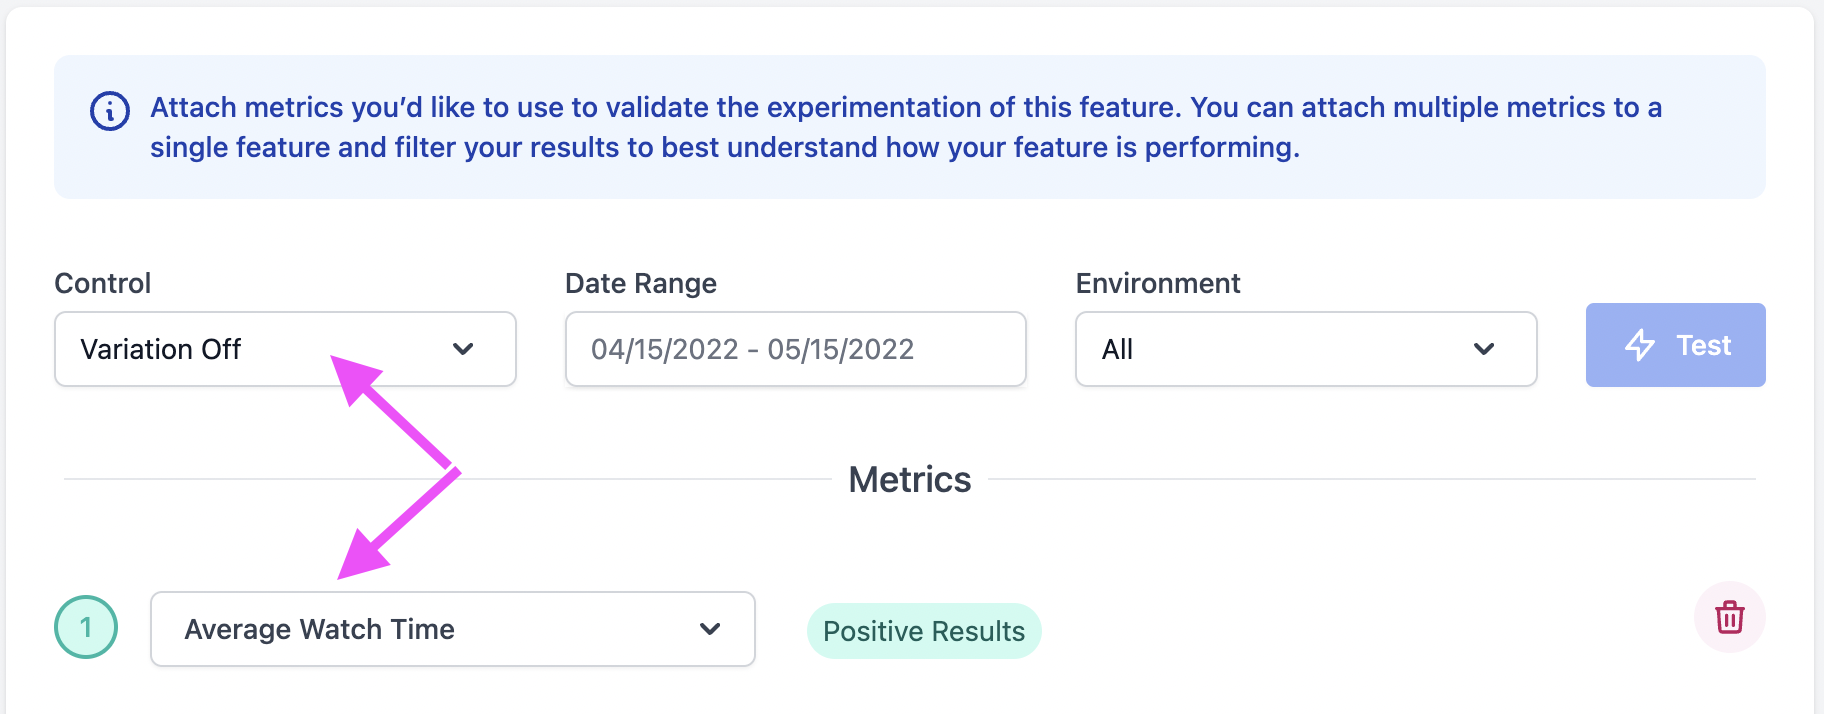Open the Environment selector showing All
The image size is (1824, 714).
1305,349
